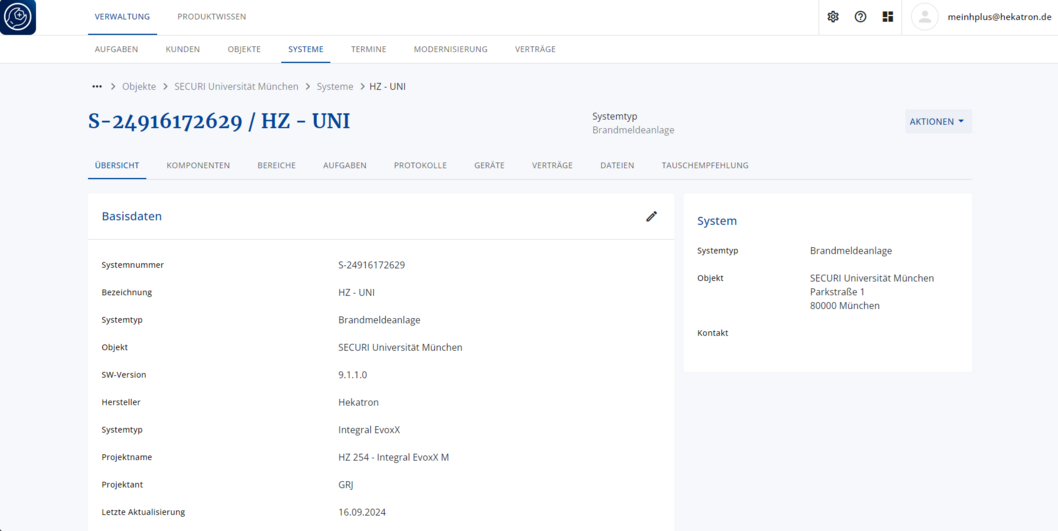Click address line Parkstraße 1

[837, 291]
